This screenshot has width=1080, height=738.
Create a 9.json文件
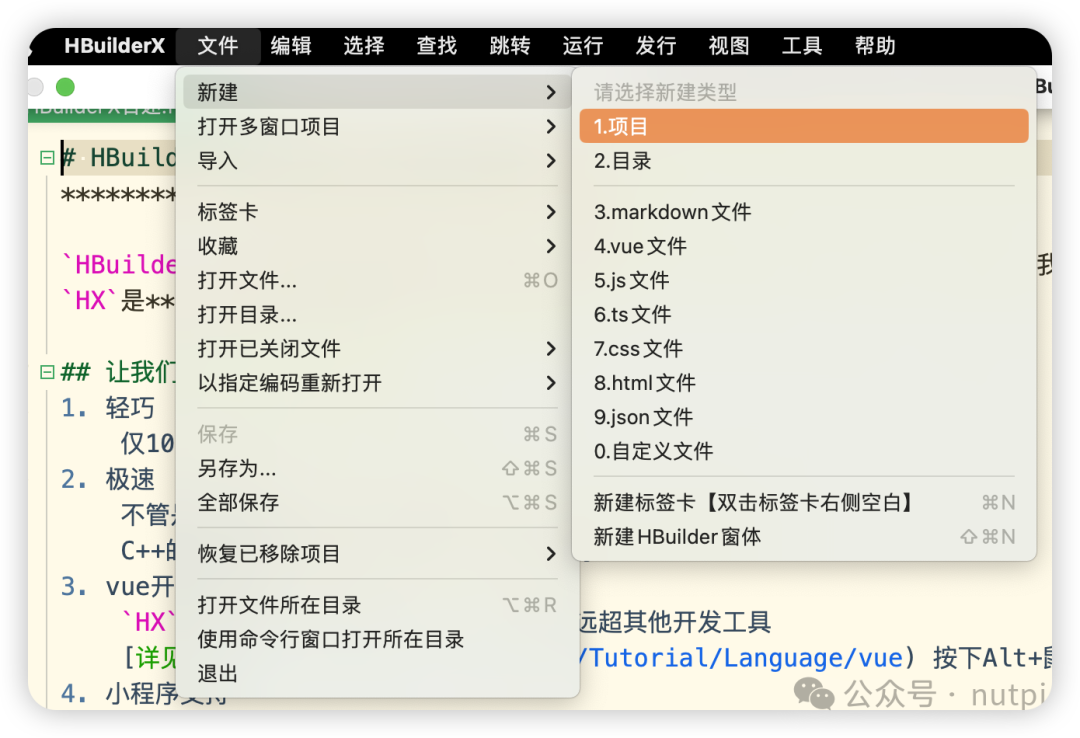coord(804,417)
